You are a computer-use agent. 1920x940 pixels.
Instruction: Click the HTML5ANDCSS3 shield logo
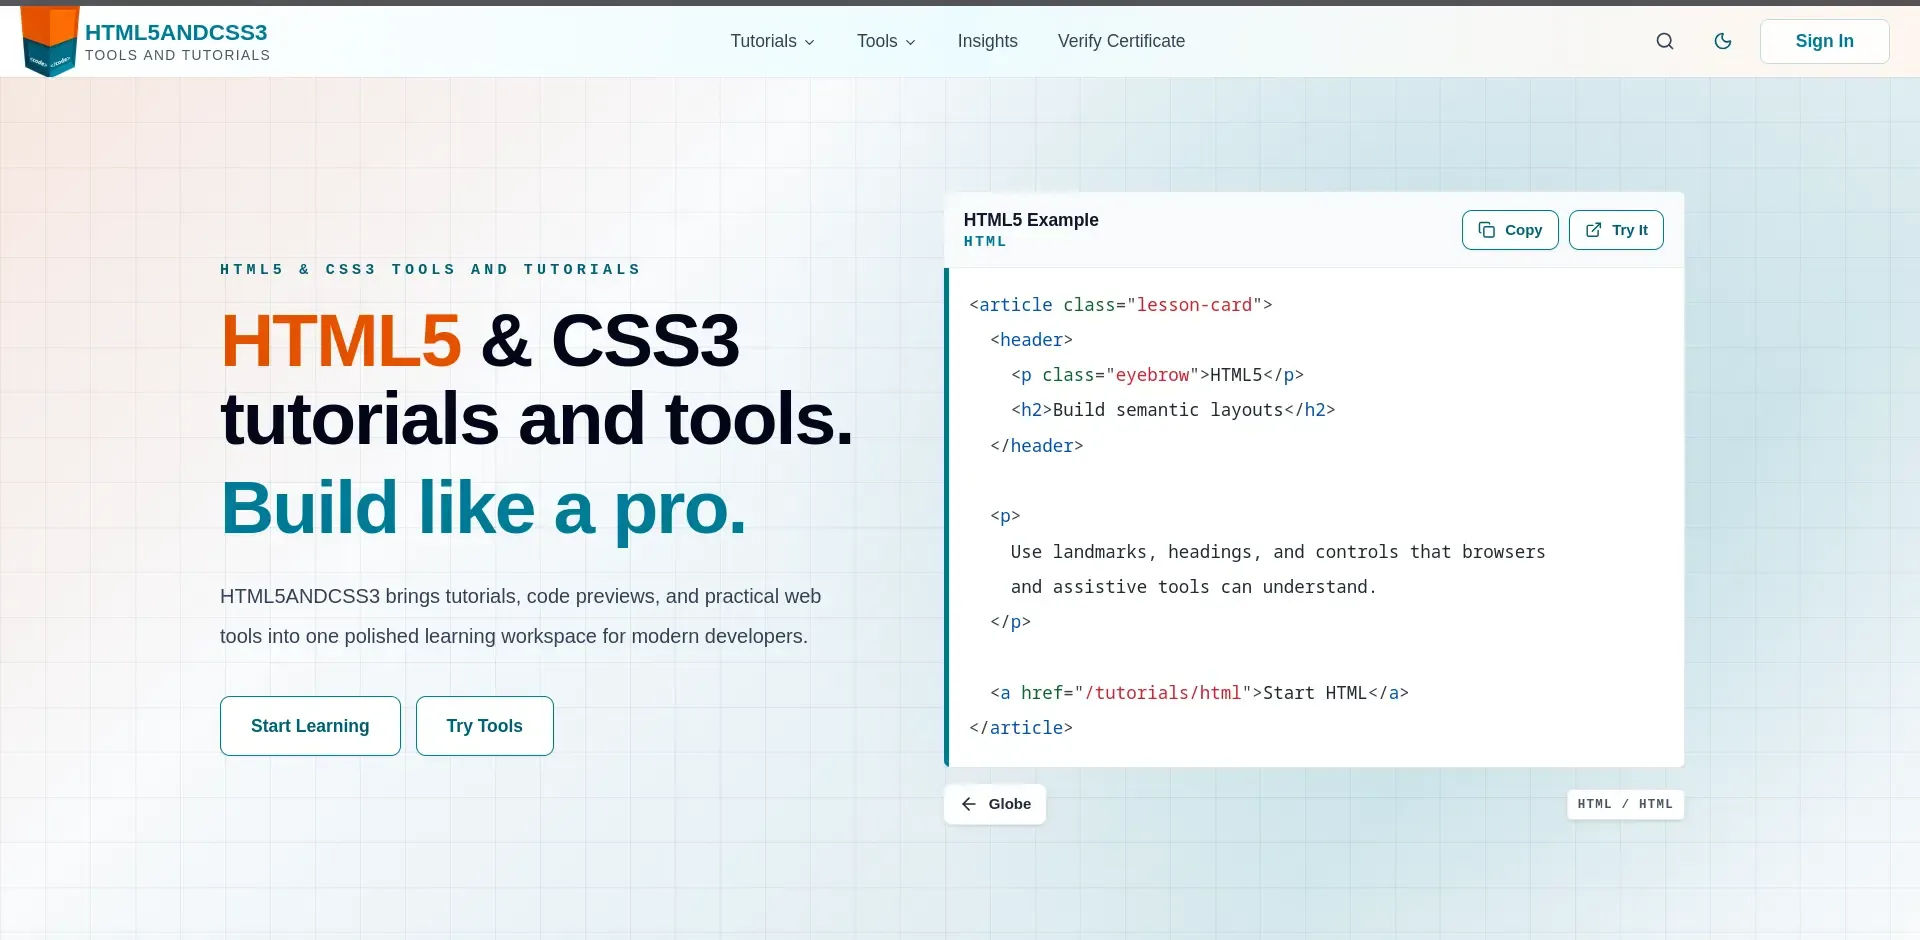click(49, 41)
